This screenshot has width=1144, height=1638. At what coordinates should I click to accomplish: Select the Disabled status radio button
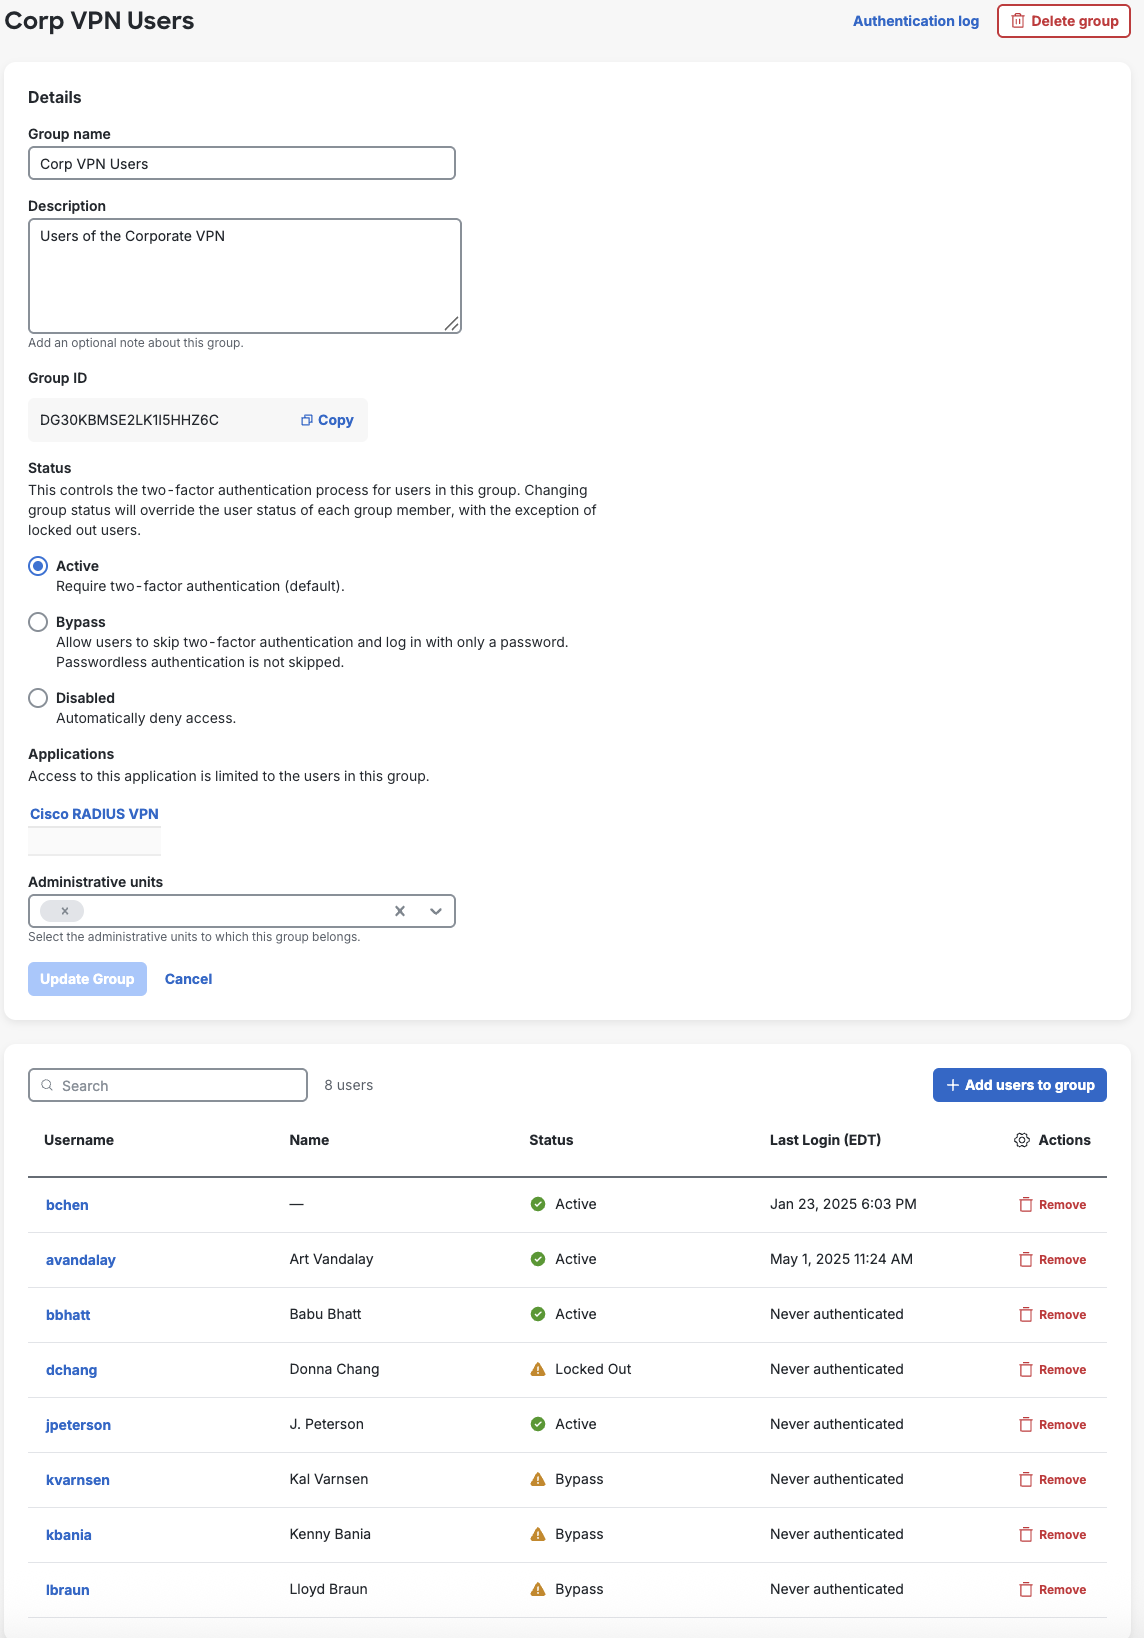(38, 698)
